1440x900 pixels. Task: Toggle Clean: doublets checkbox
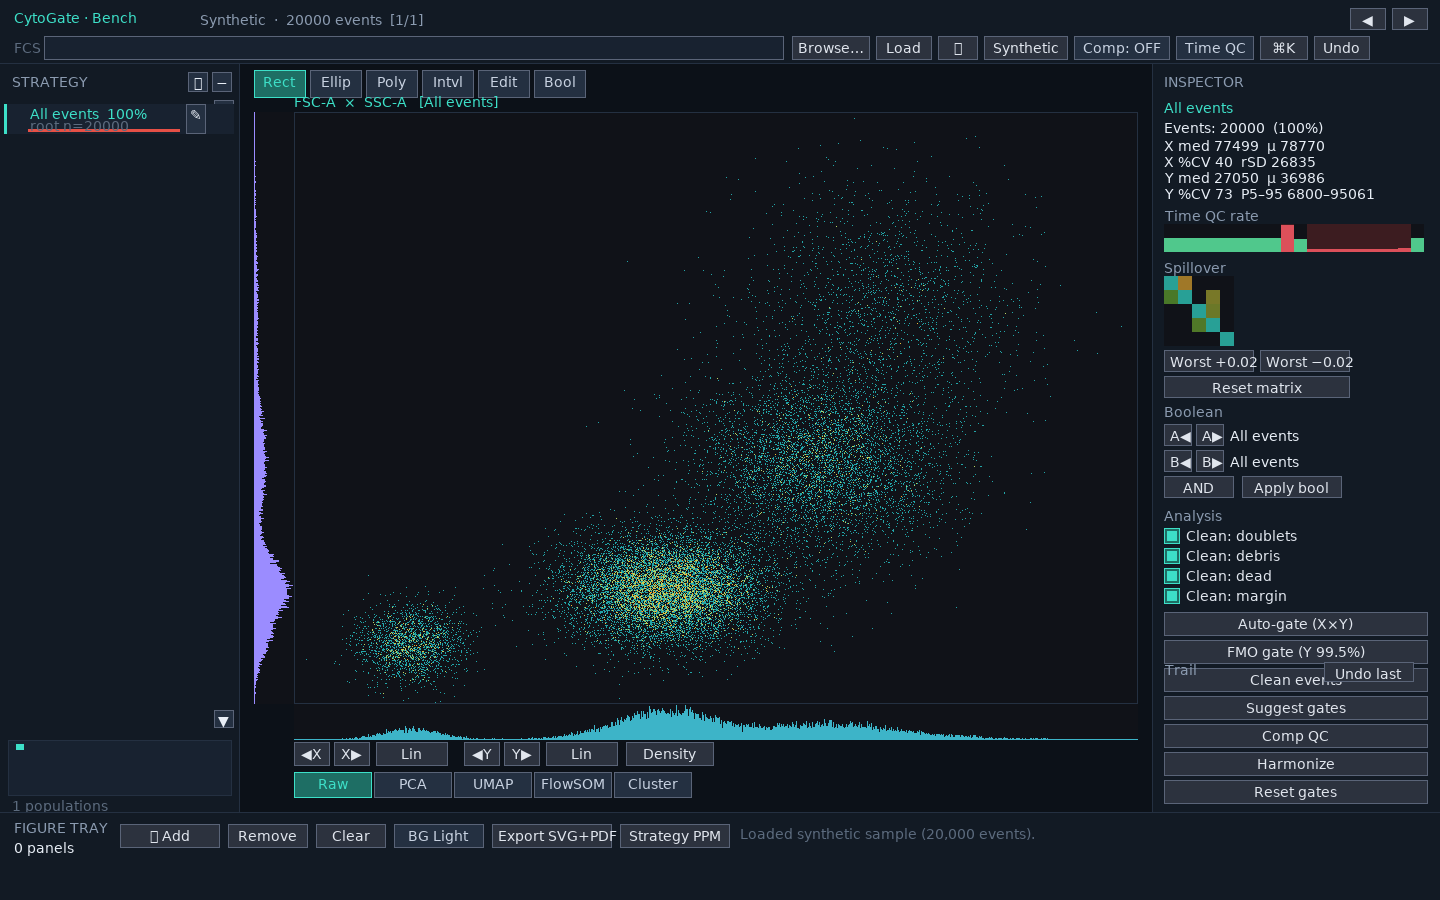1172,536
